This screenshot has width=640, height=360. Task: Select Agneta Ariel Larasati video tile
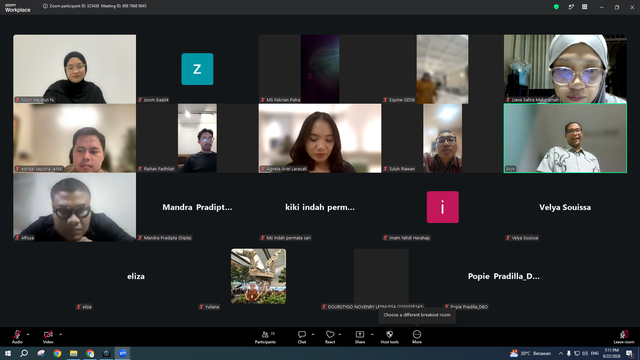[x=320, y=138]
